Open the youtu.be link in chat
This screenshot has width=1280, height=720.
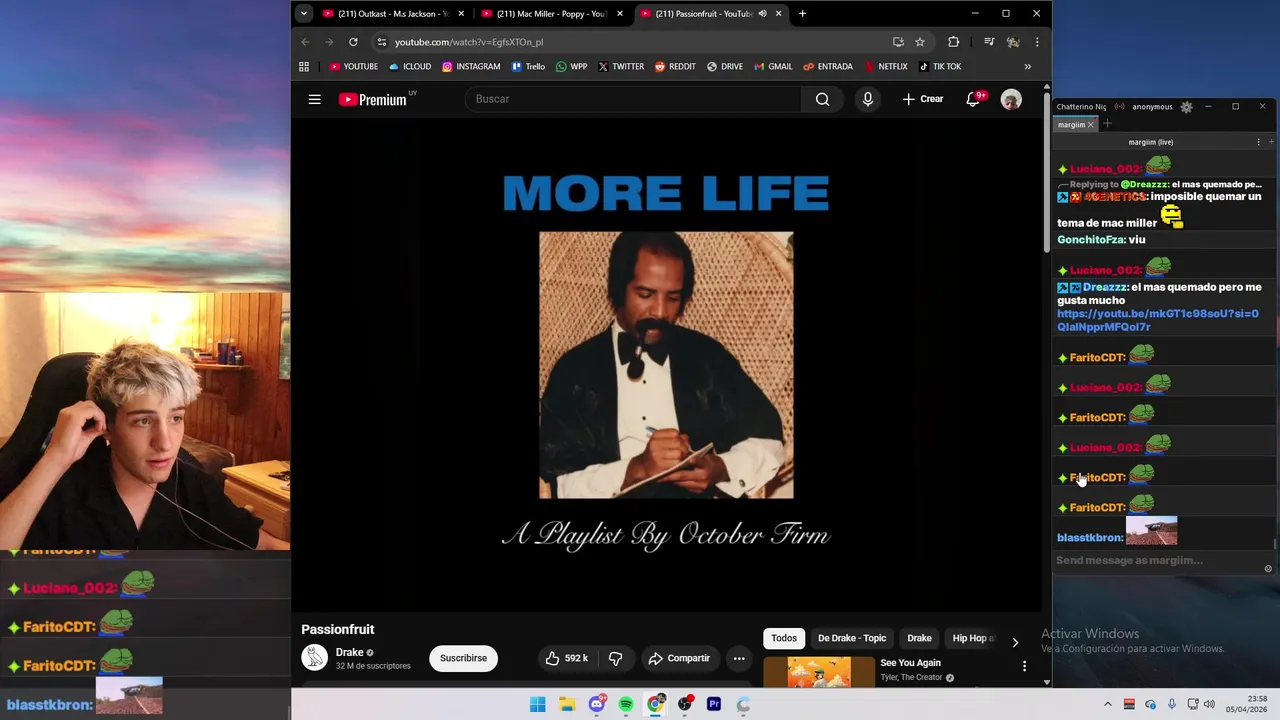coord(1157,320)
